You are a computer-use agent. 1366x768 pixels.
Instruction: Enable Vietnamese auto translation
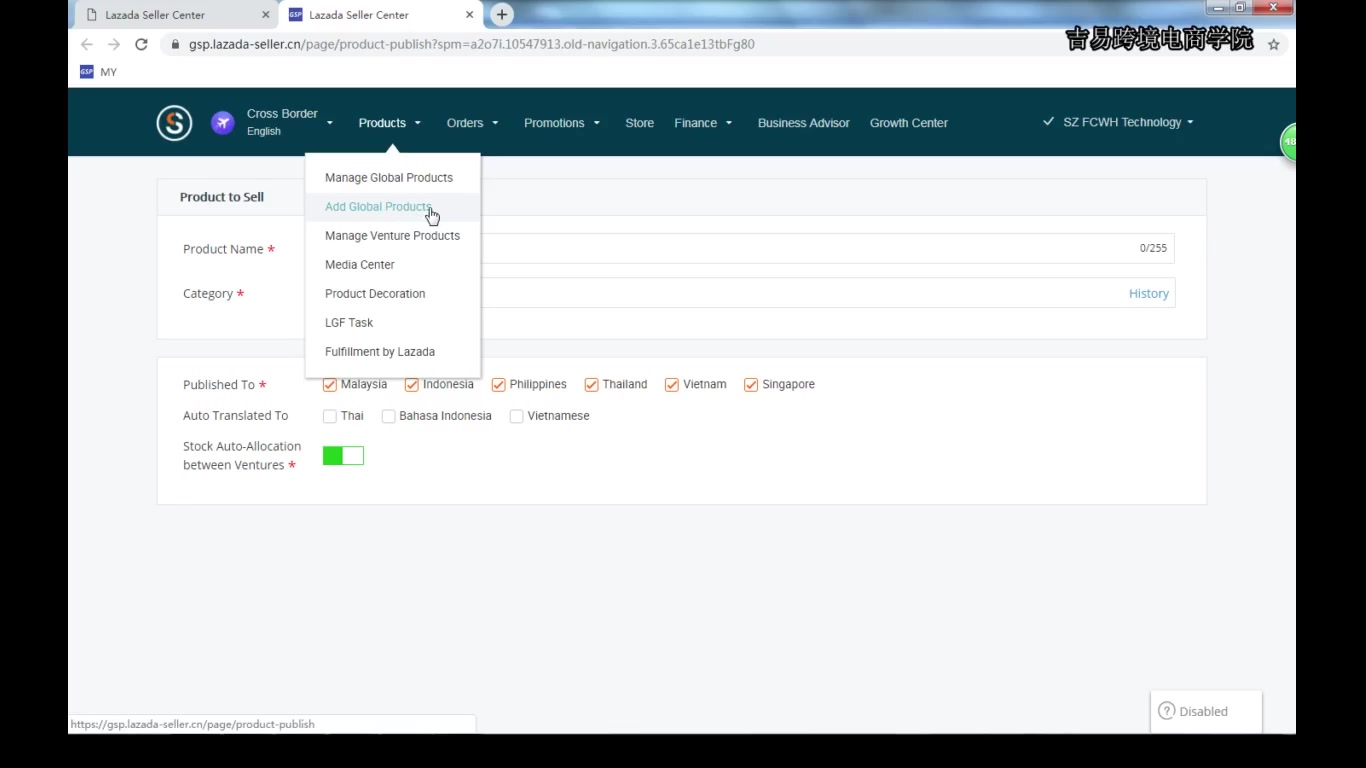[516, 416]
